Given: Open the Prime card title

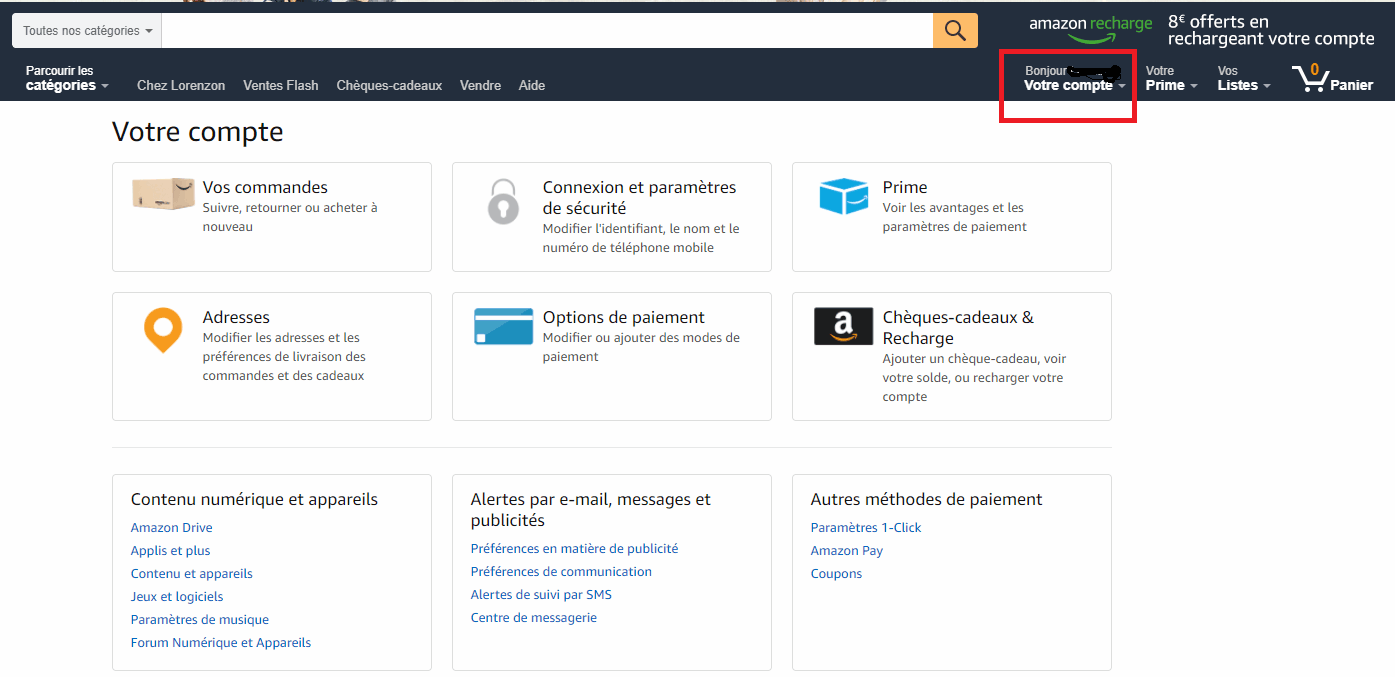Looking at the screenshot, I should [905, 187].
